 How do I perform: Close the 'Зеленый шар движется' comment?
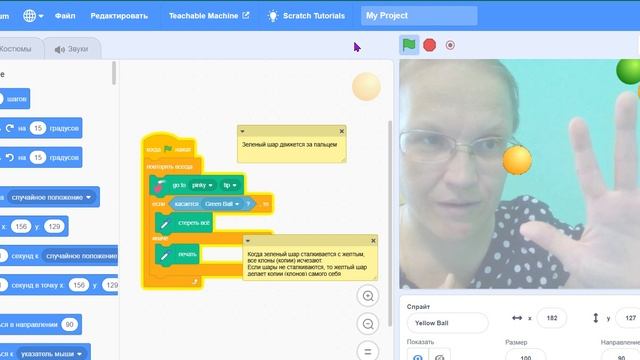[342, 131]
